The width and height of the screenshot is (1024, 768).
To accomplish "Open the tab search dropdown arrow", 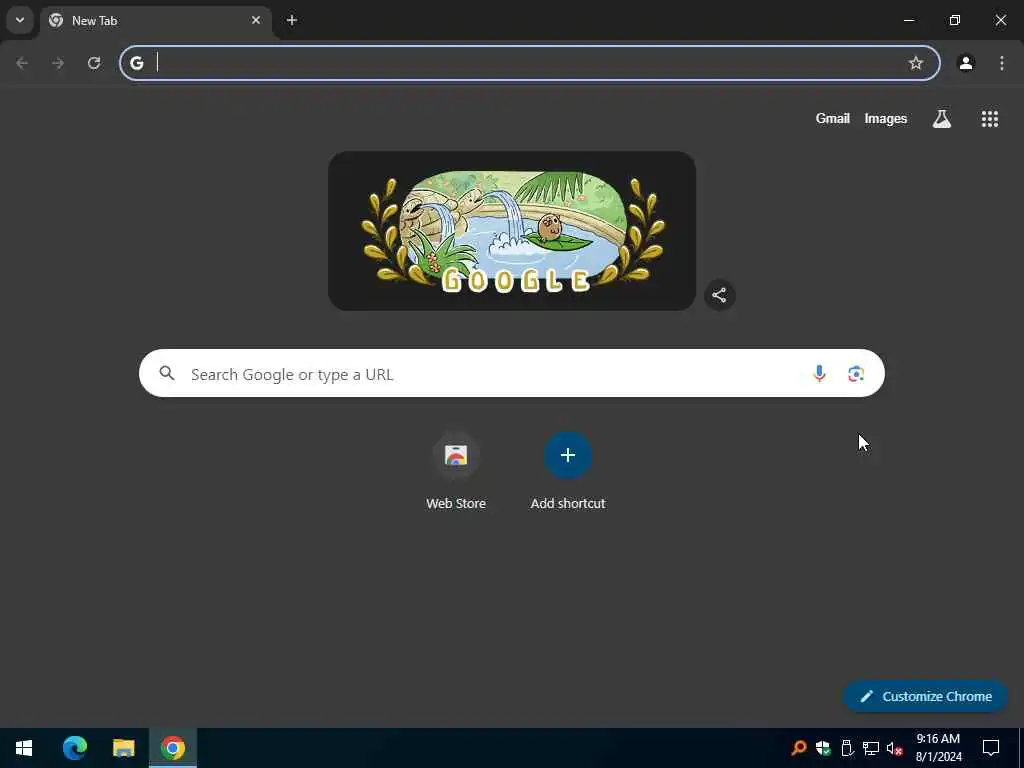I will point(20,20).
